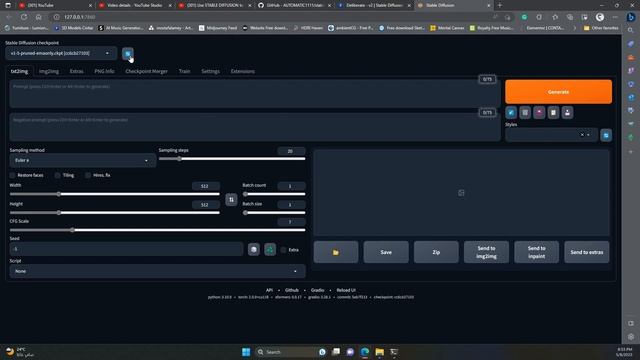Open PNG Info tab
This screenshot has height=360, width=640.
[x=104, y=71]
